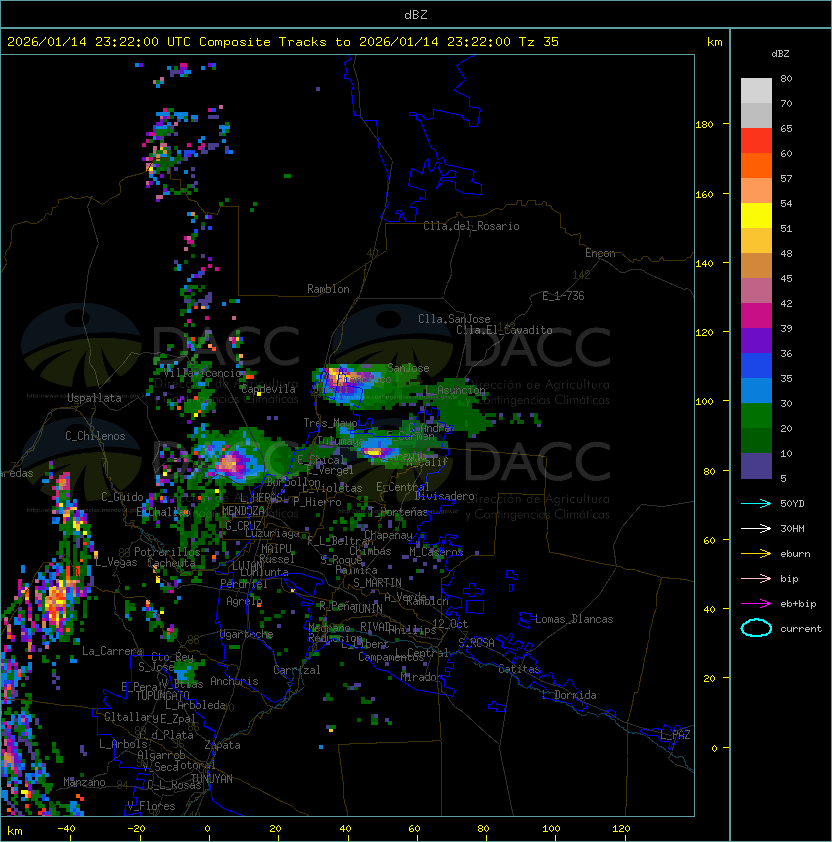Pick the light blue 30–35 dBZ swatch
832x842 pixels.
[756, 390]
